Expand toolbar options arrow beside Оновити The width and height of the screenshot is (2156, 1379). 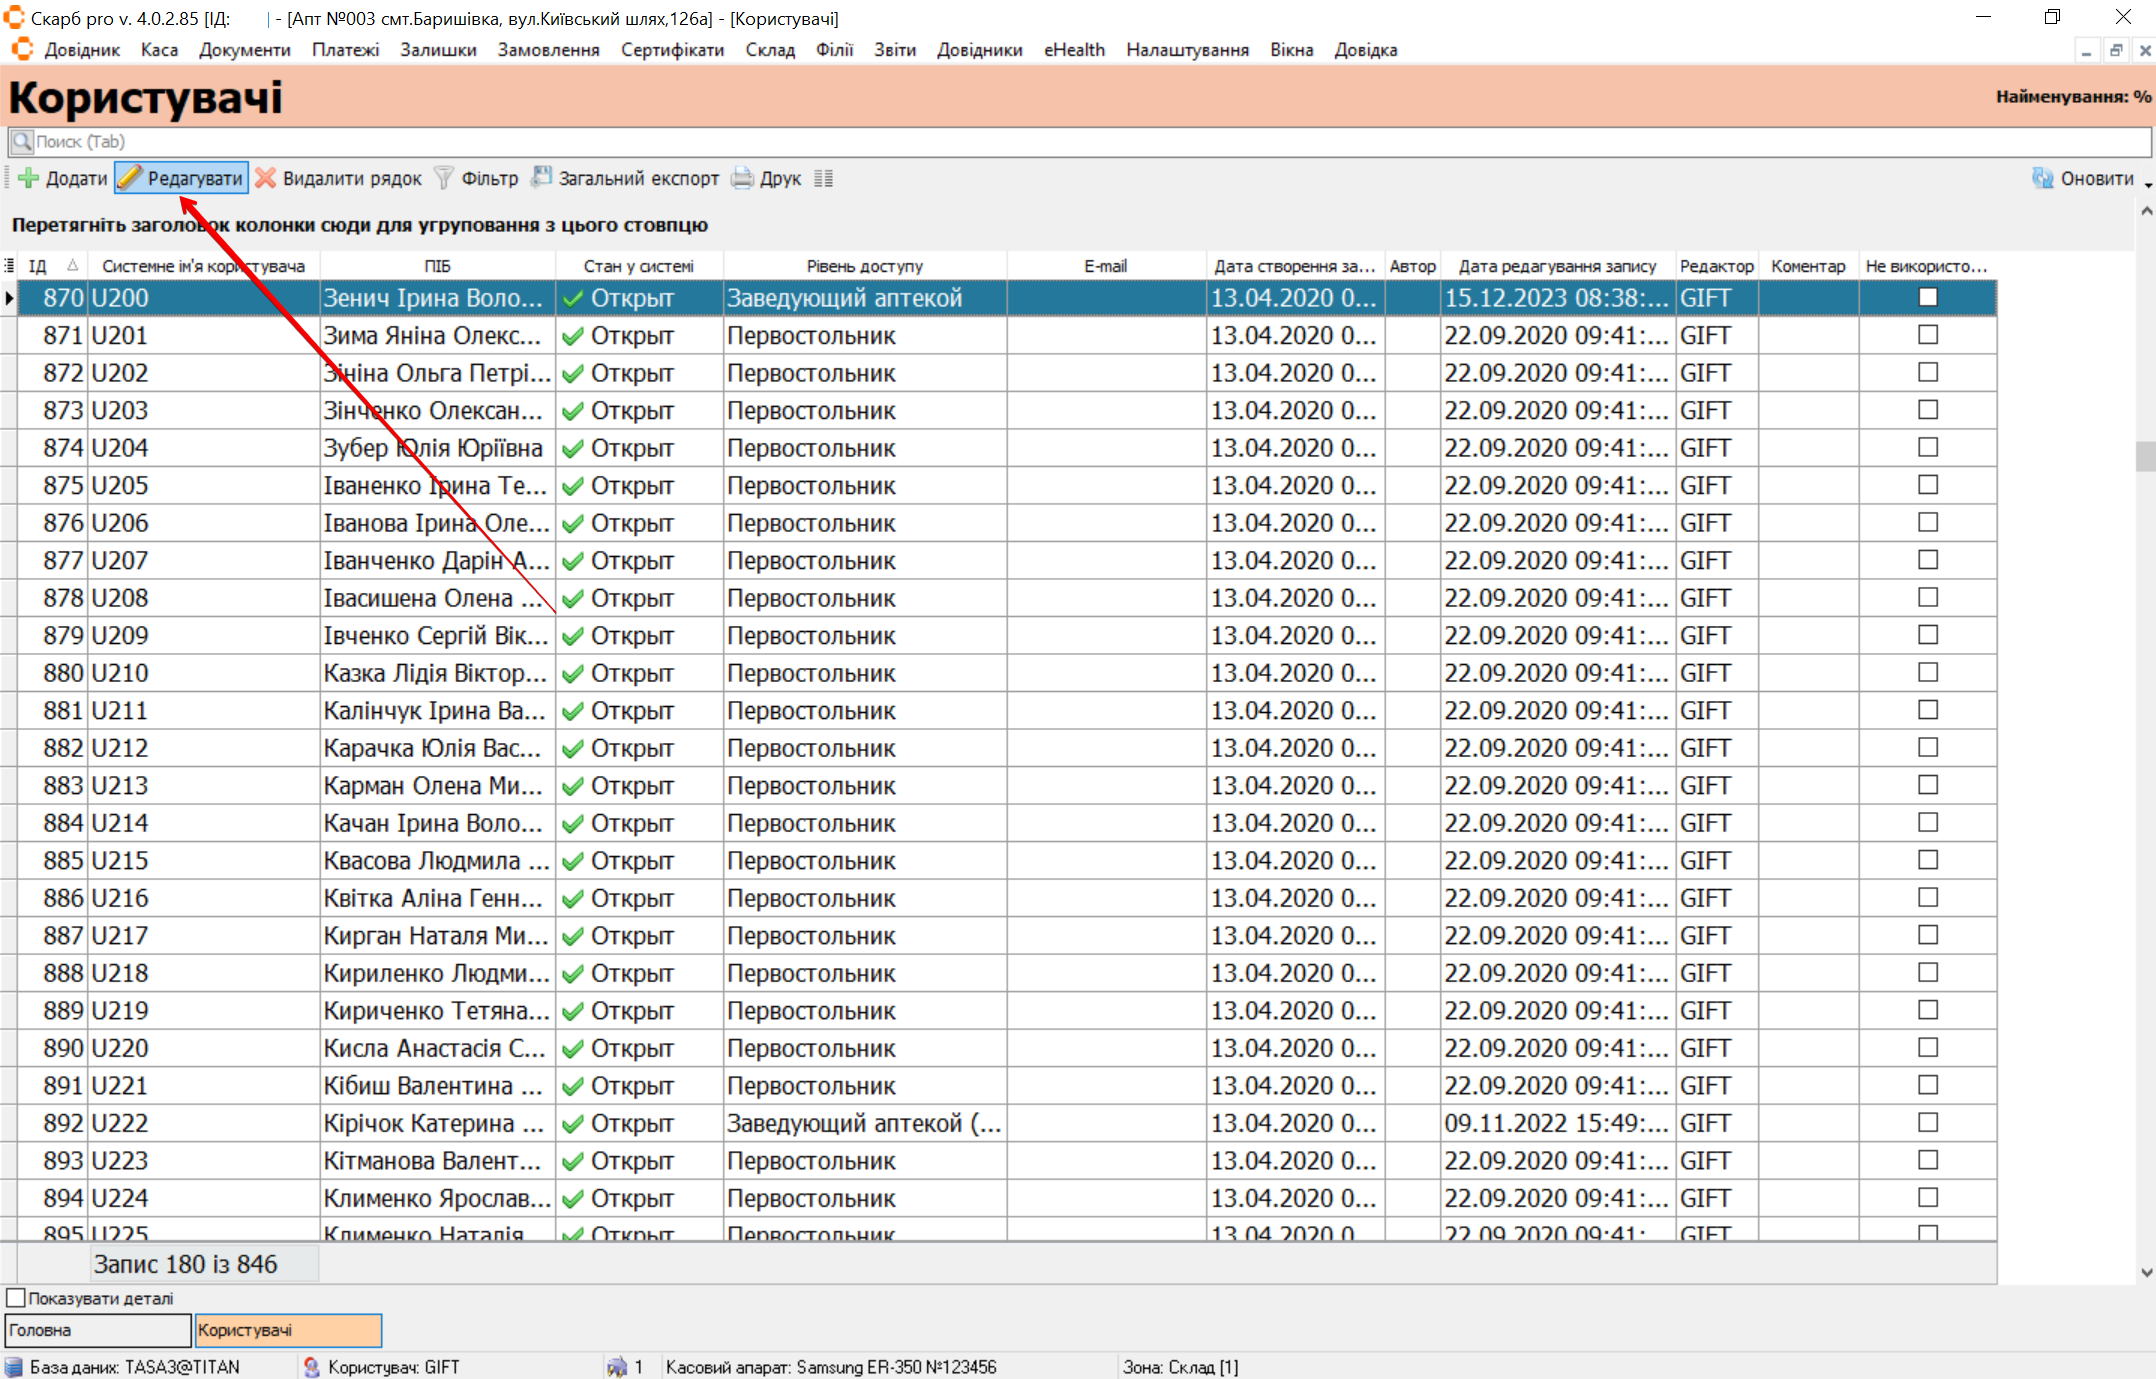[2147, 184]
